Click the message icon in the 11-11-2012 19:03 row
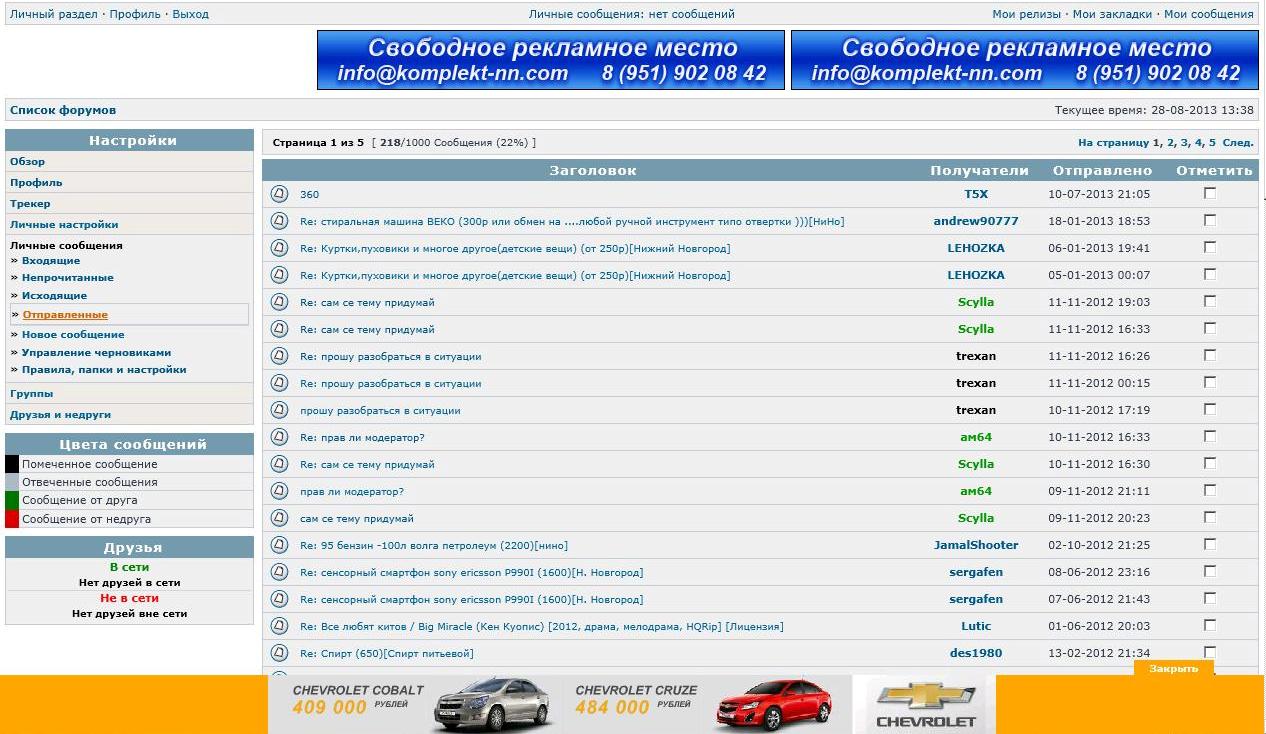 coord(280,302)
